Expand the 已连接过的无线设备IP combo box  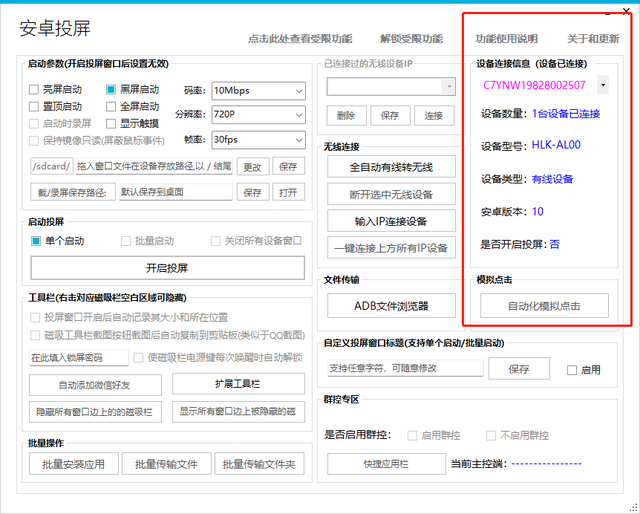[391, 87]
